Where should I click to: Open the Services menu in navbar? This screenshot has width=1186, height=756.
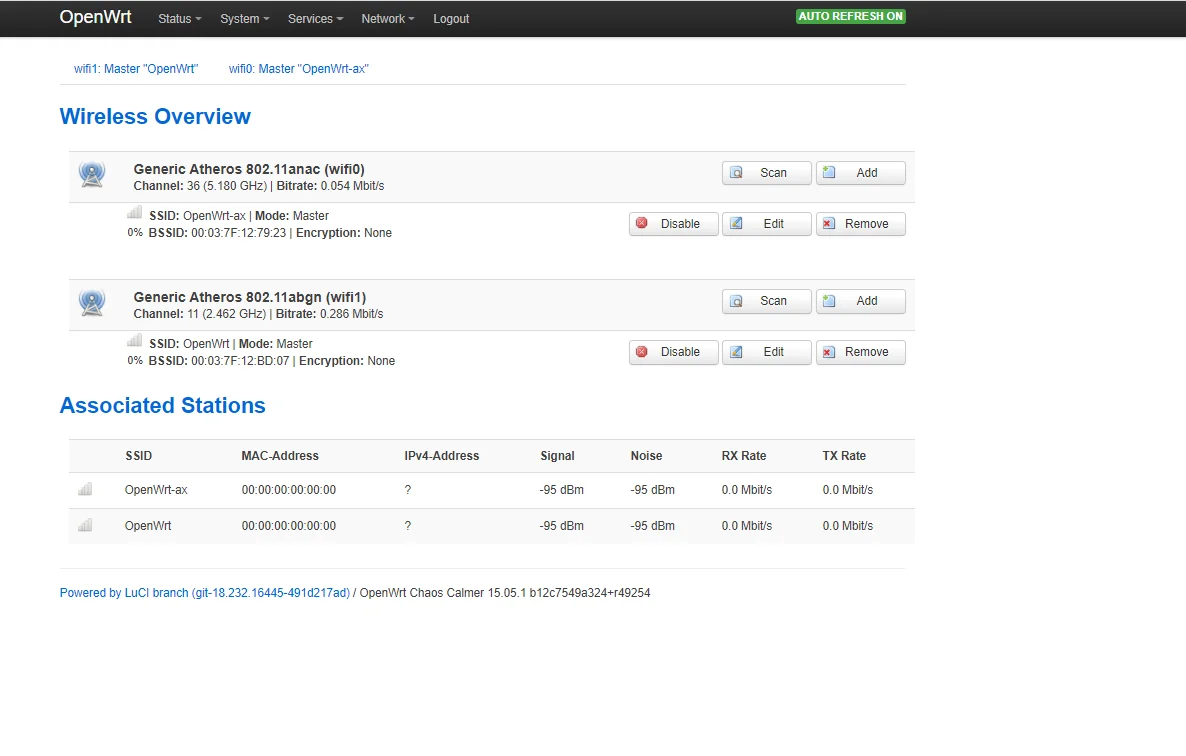click(x=315, y=19)
